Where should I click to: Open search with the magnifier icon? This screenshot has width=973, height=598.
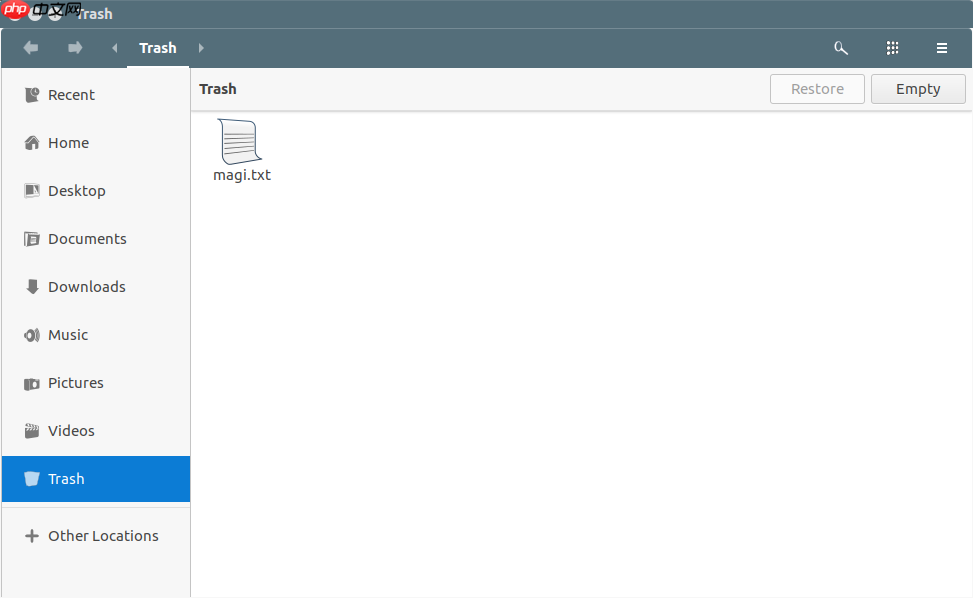point(840,48)
